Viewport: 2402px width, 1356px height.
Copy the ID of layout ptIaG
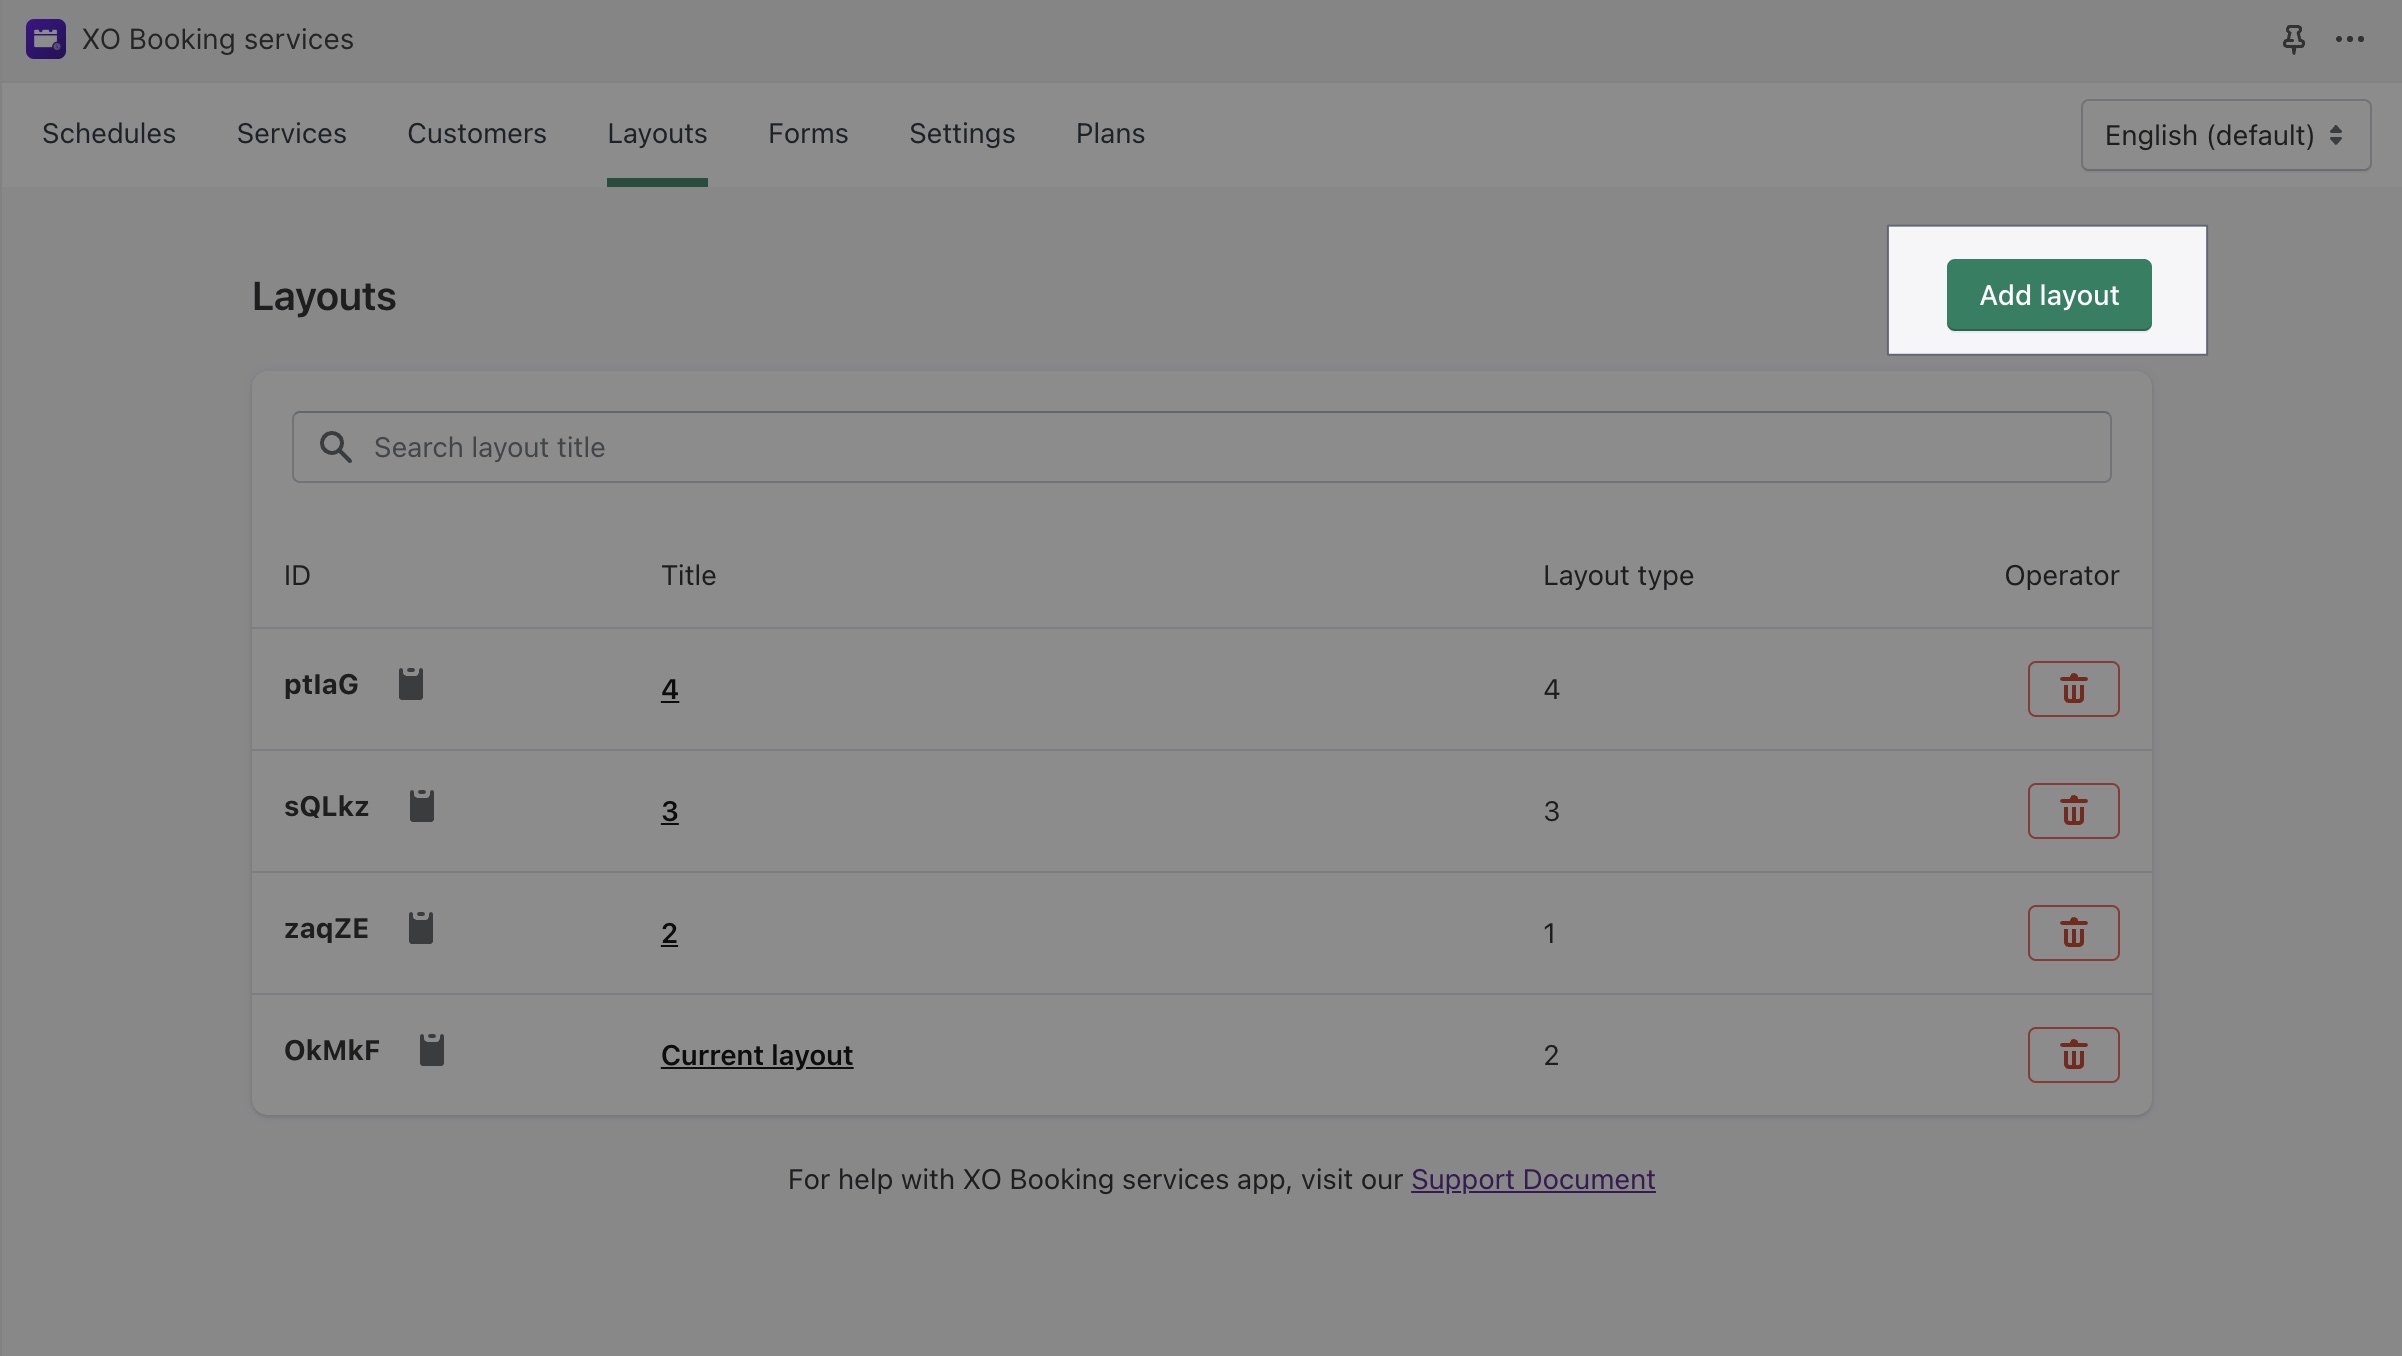pyautogui.click(x=412, y=683)
